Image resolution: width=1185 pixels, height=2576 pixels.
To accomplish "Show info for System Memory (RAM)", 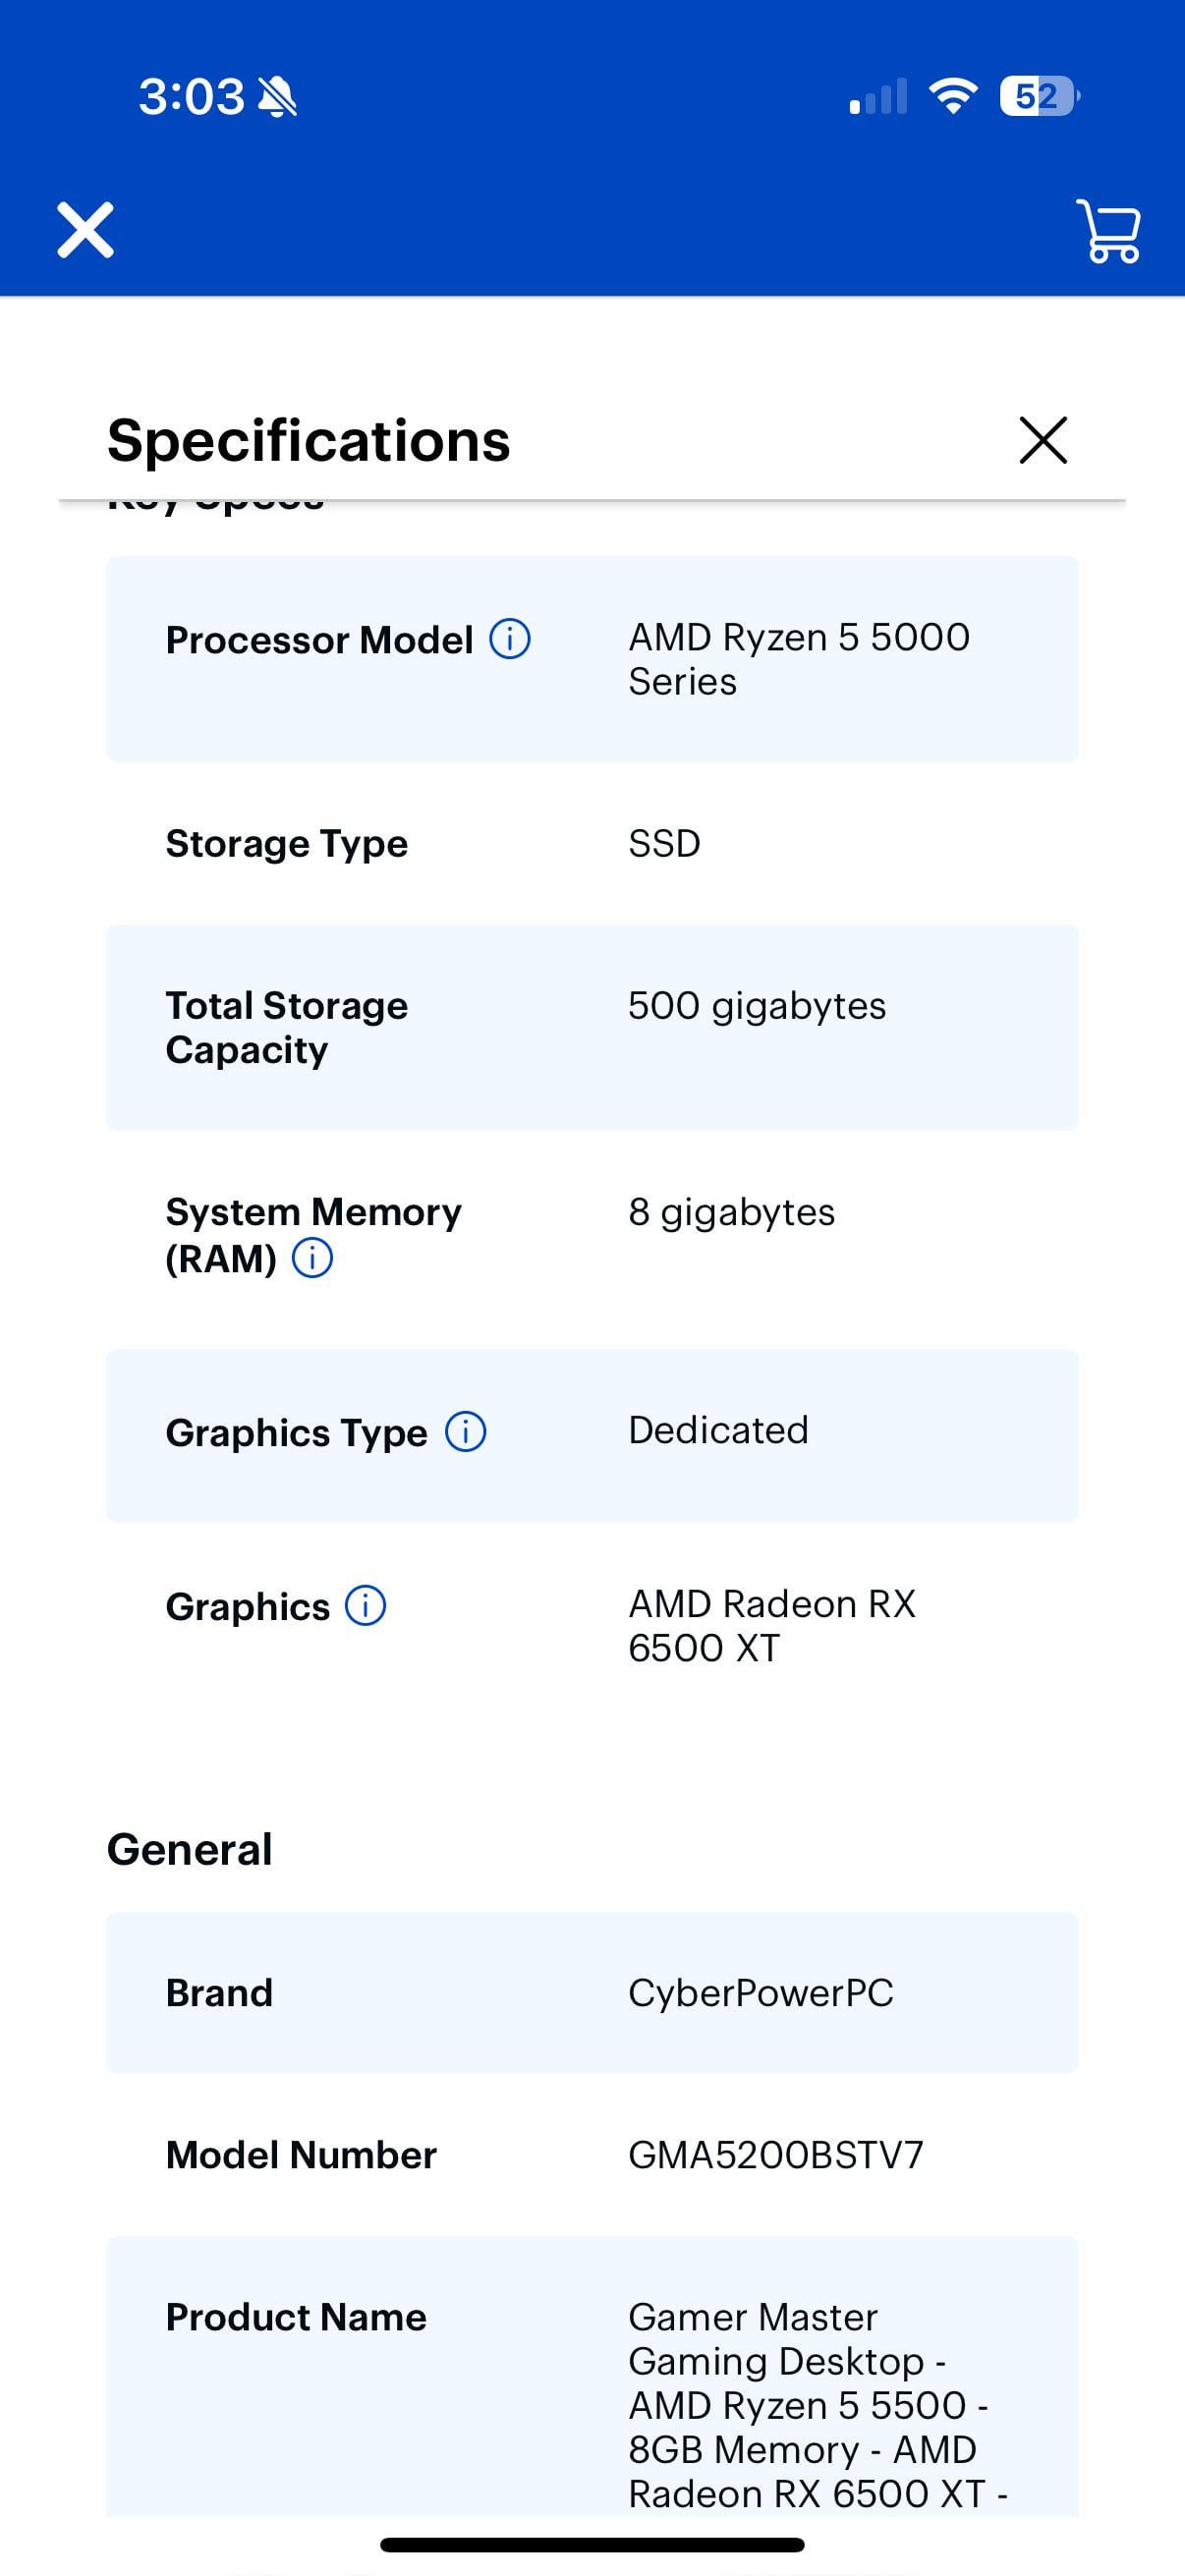I will click(312, 1258).
